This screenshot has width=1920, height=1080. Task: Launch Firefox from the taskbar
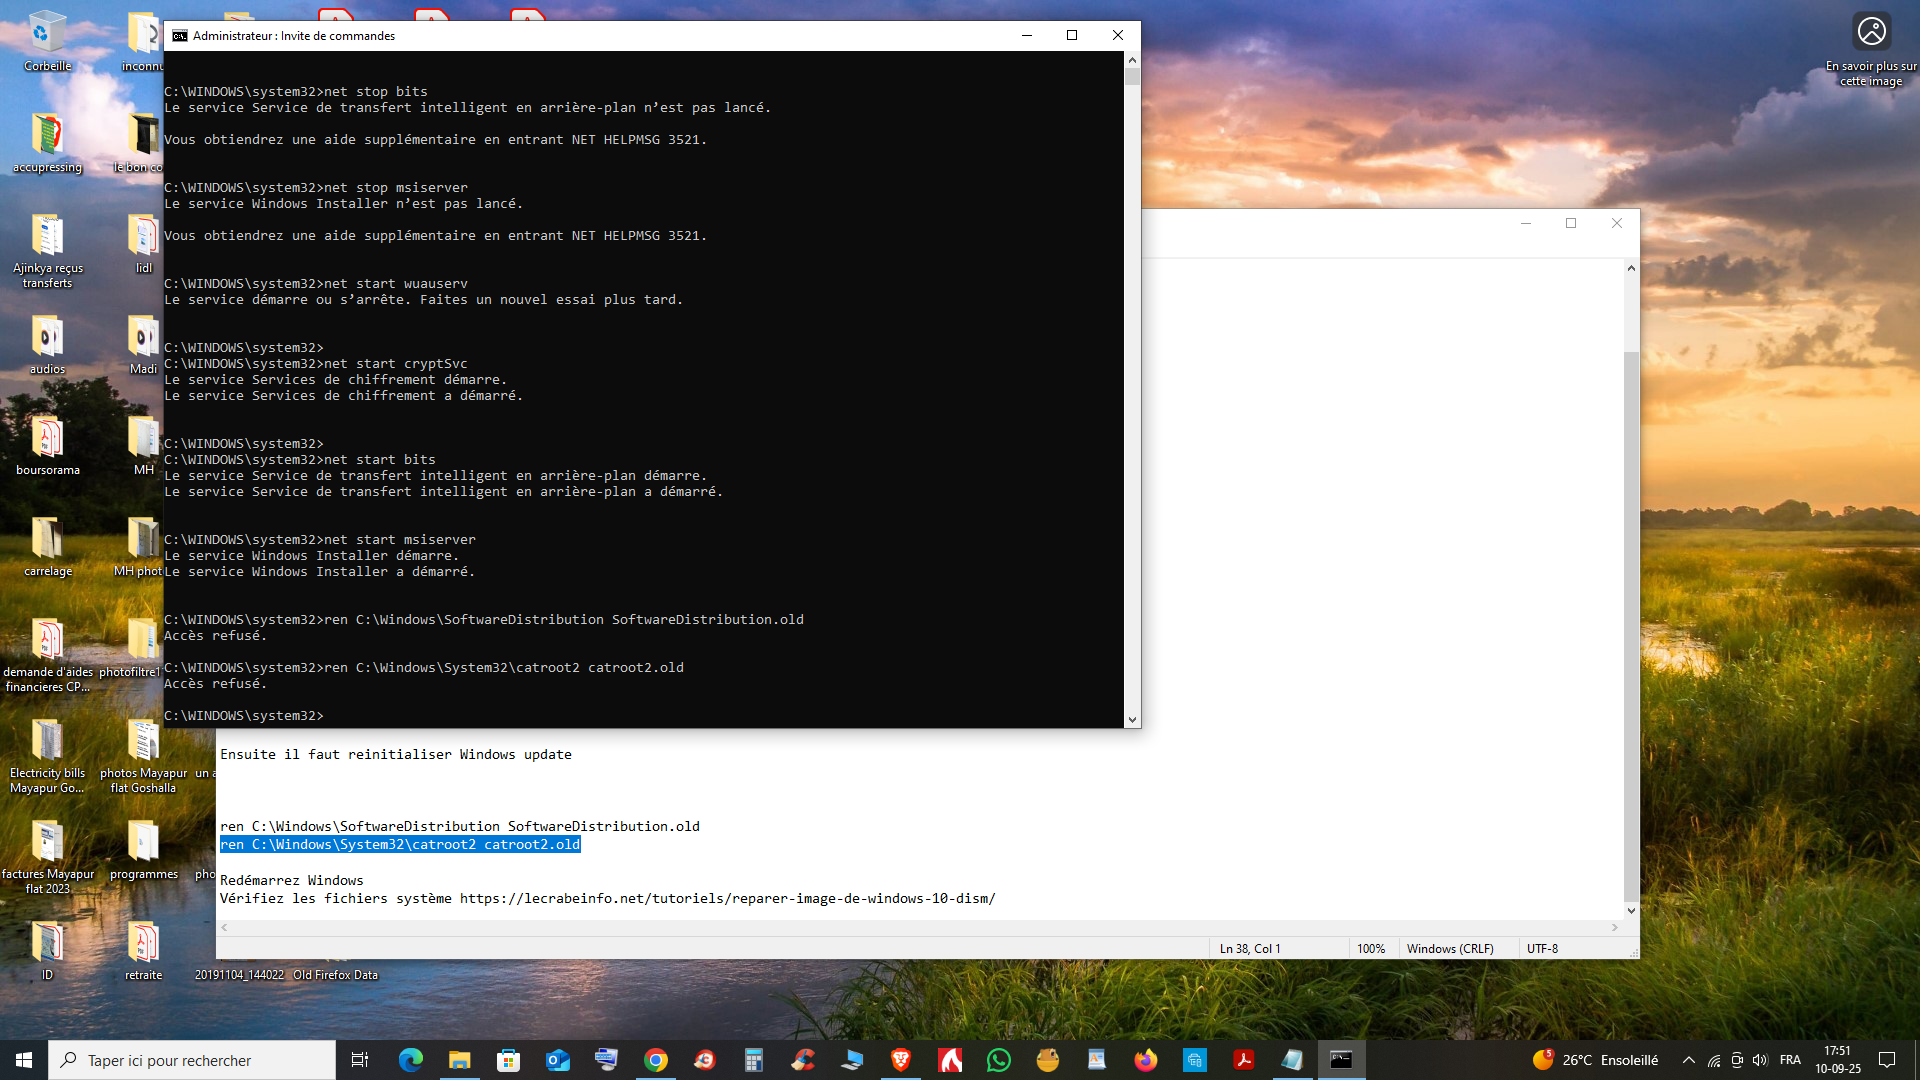(x=1146, y=1060)
